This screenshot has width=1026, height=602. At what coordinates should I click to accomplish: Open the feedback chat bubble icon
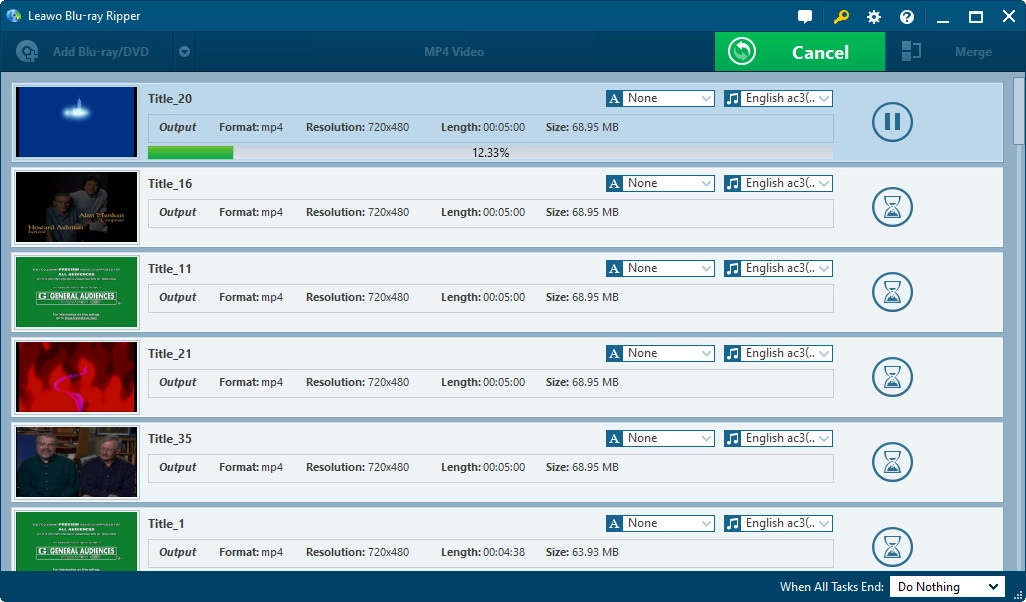click(x=805, y=17)
